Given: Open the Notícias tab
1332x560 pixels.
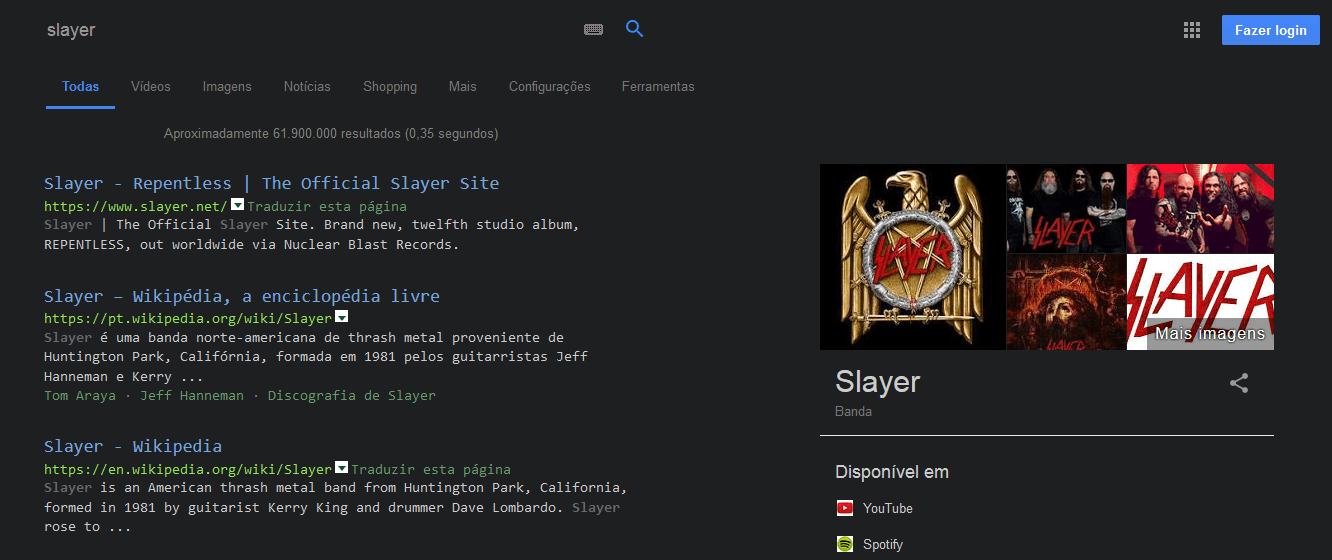Looking at the screenshot, I should [307, 87].
